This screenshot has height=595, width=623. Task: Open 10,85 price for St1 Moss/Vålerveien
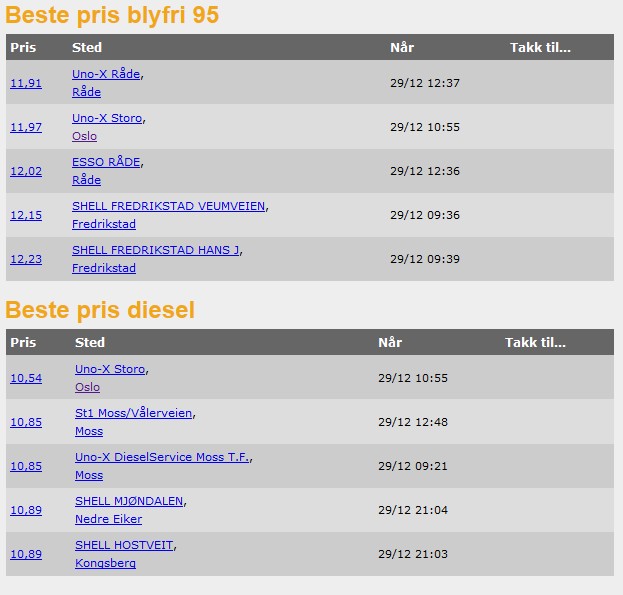tap(26, 422)
